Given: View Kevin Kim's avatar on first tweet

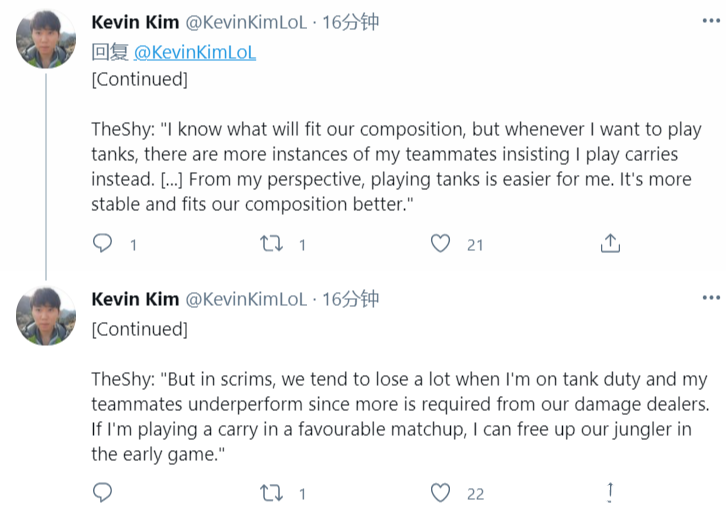Looking at the screenshot, I should [46, 39].
